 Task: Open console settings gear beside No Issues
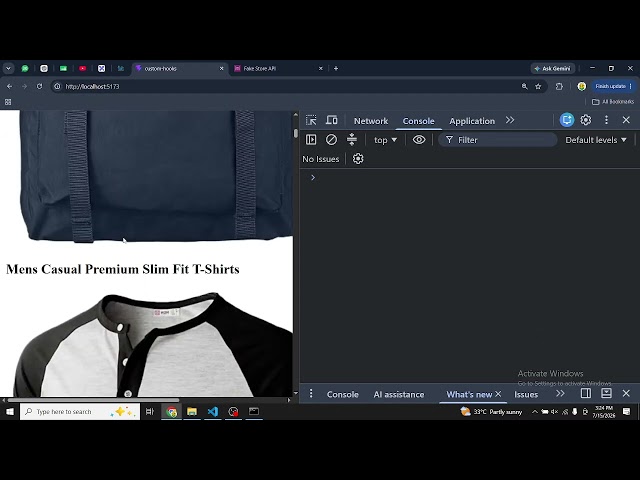click(358, 159)
